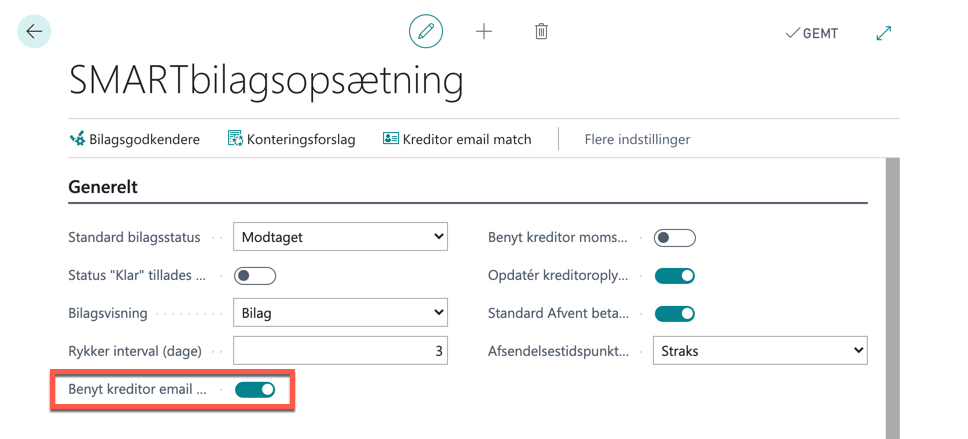This screenshot has height=439, width=968.
Task: Click the vertical scrollbar on right
Action: 893,298
